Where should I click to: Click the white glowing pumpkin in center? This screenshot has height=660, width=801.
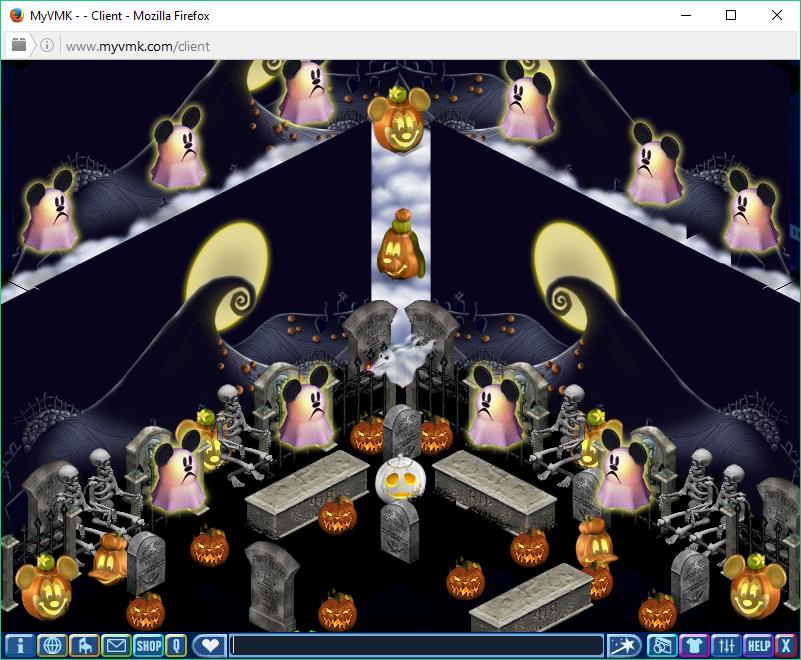point(397,480)
